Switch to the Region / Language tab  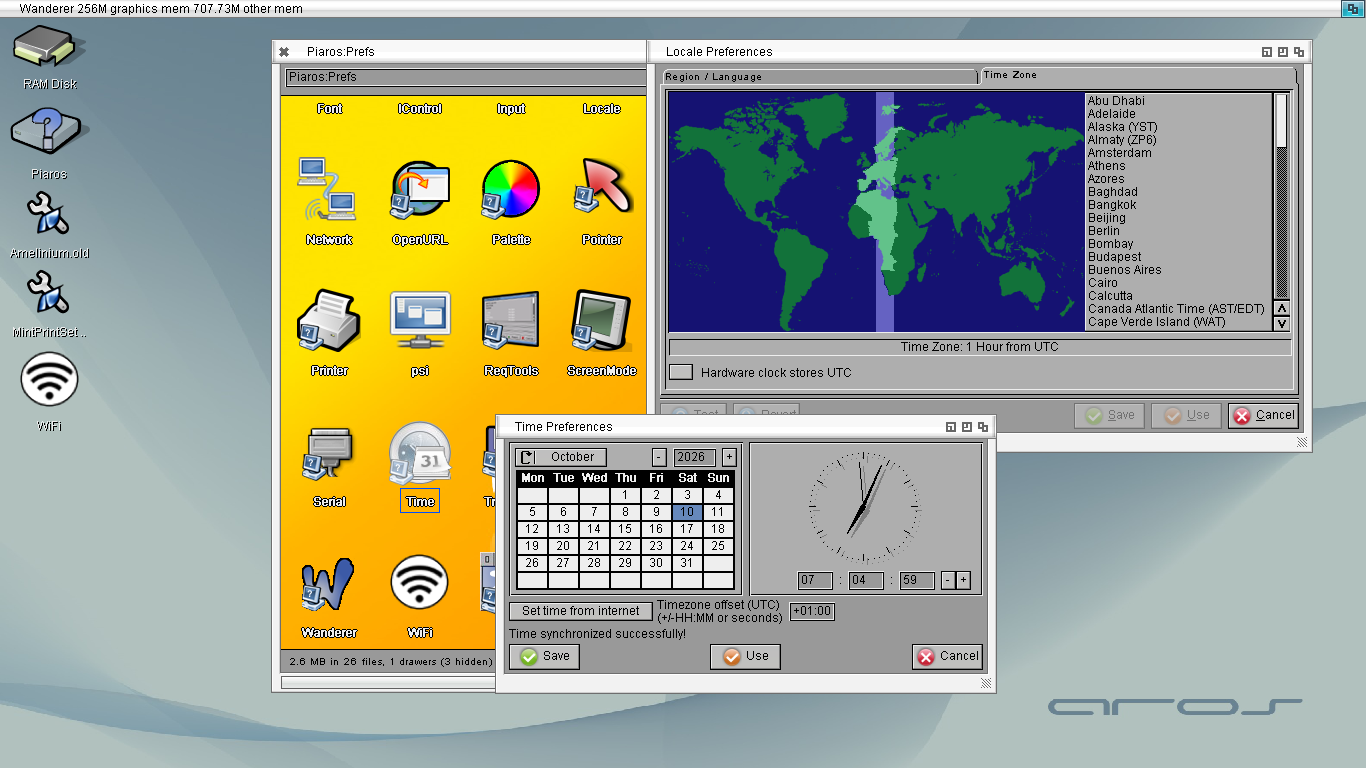pos(819,77)
